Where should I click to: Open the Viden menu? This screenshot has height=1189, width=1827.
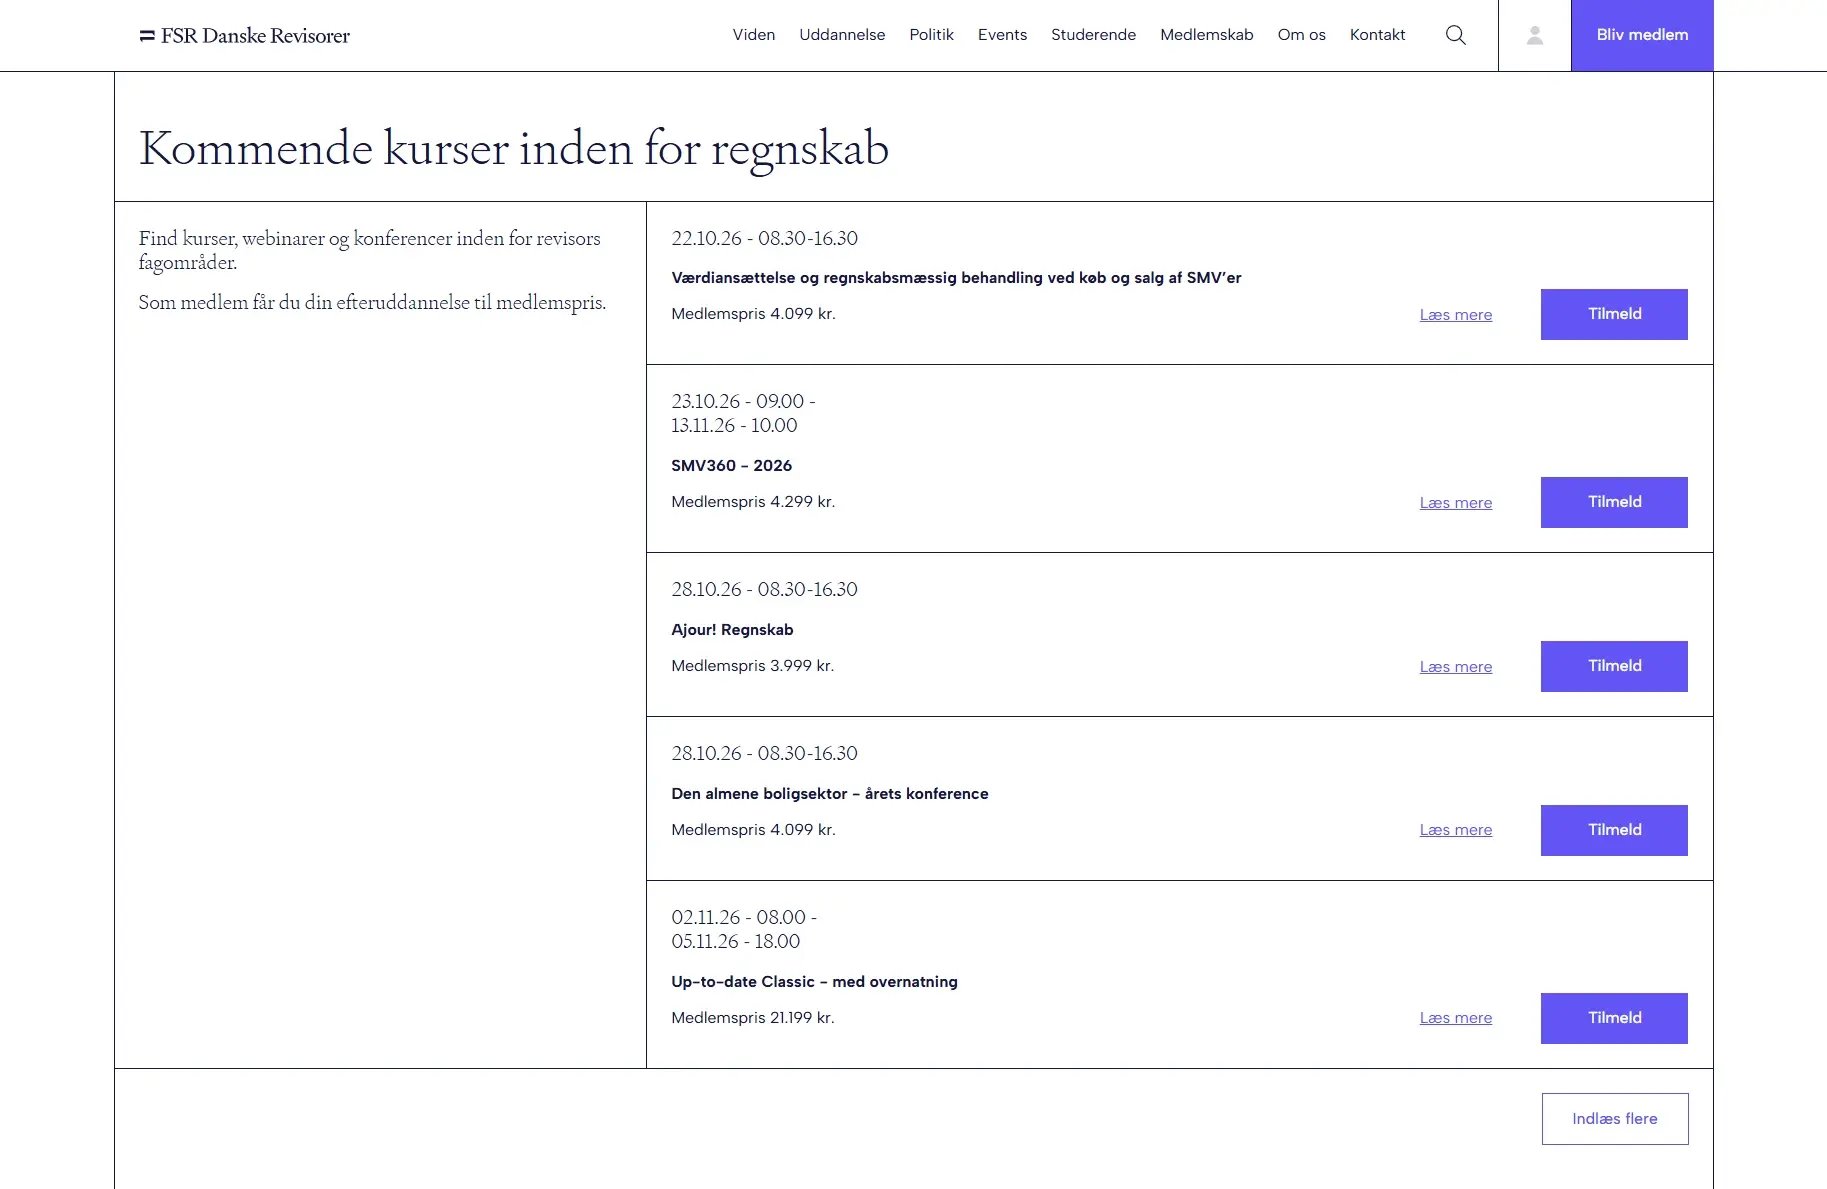click(754, 35)
